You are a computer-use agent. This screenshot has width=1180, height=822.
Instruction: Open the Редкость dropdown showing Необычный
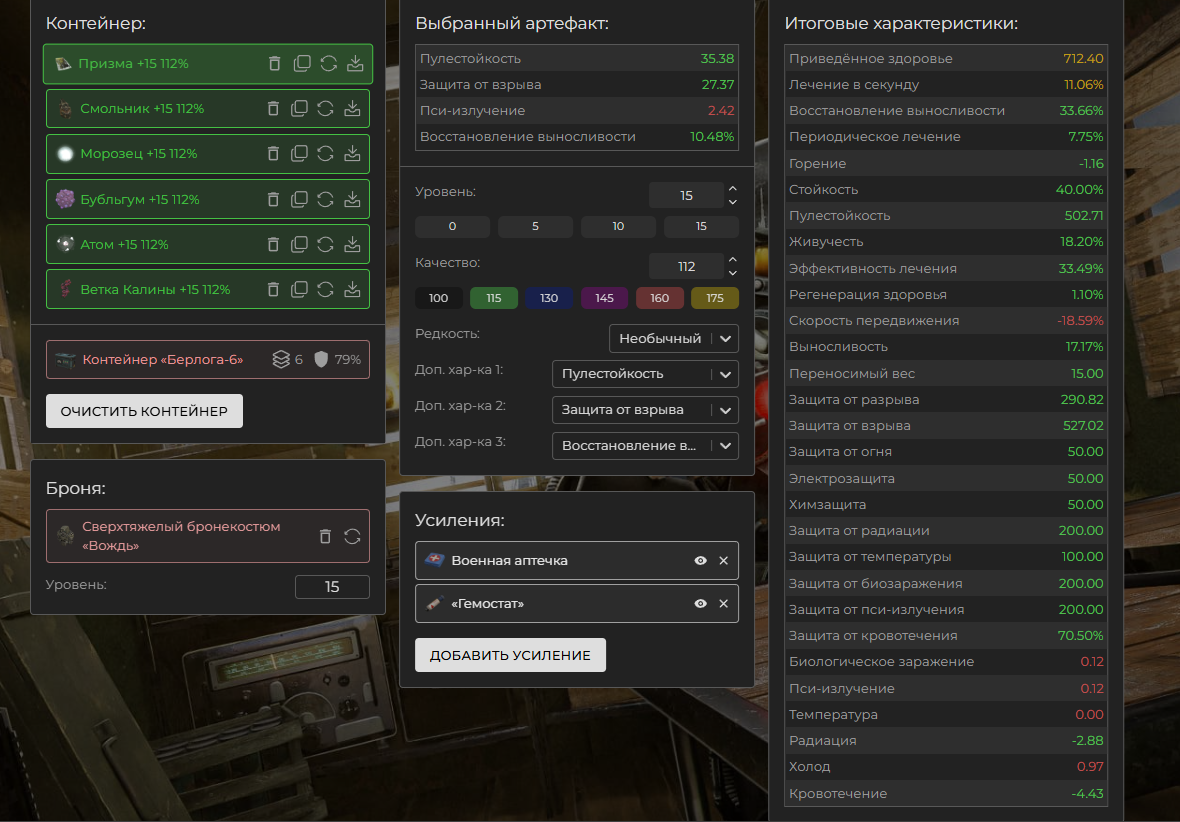[674, 339]
